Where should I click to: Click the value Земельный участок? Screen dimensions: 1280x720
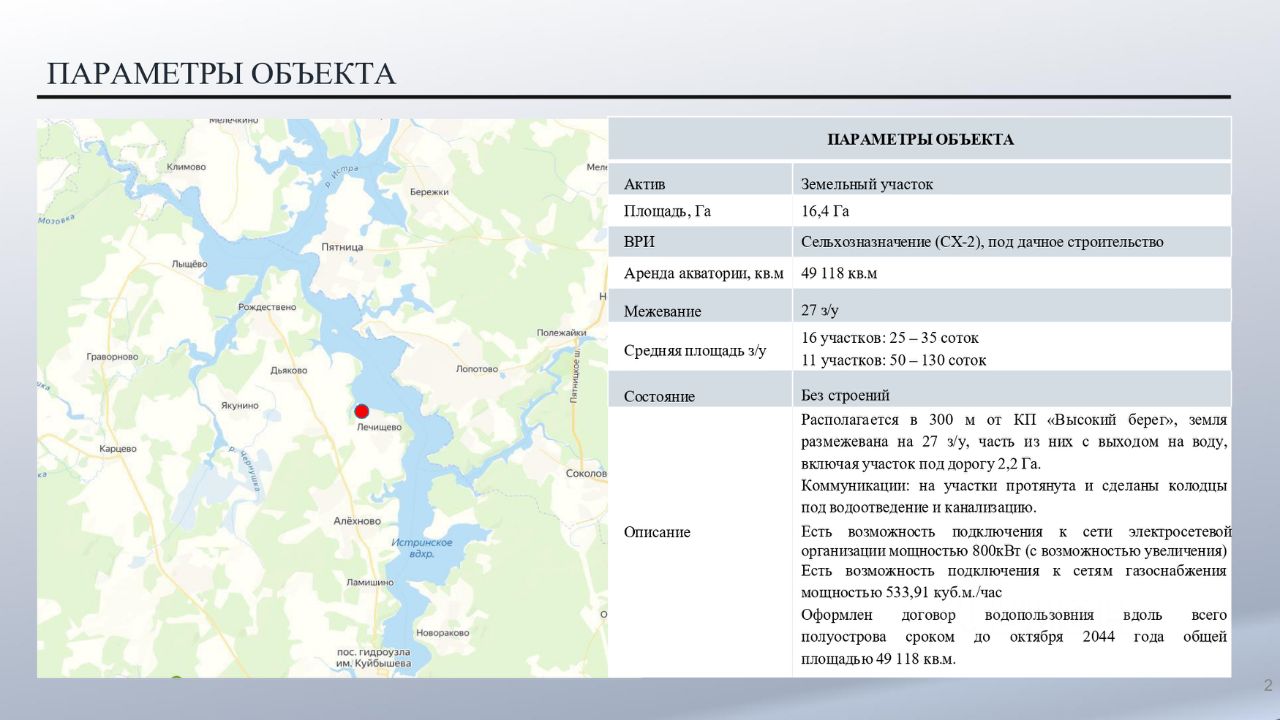pyautogui.click(x=867, y=184)
